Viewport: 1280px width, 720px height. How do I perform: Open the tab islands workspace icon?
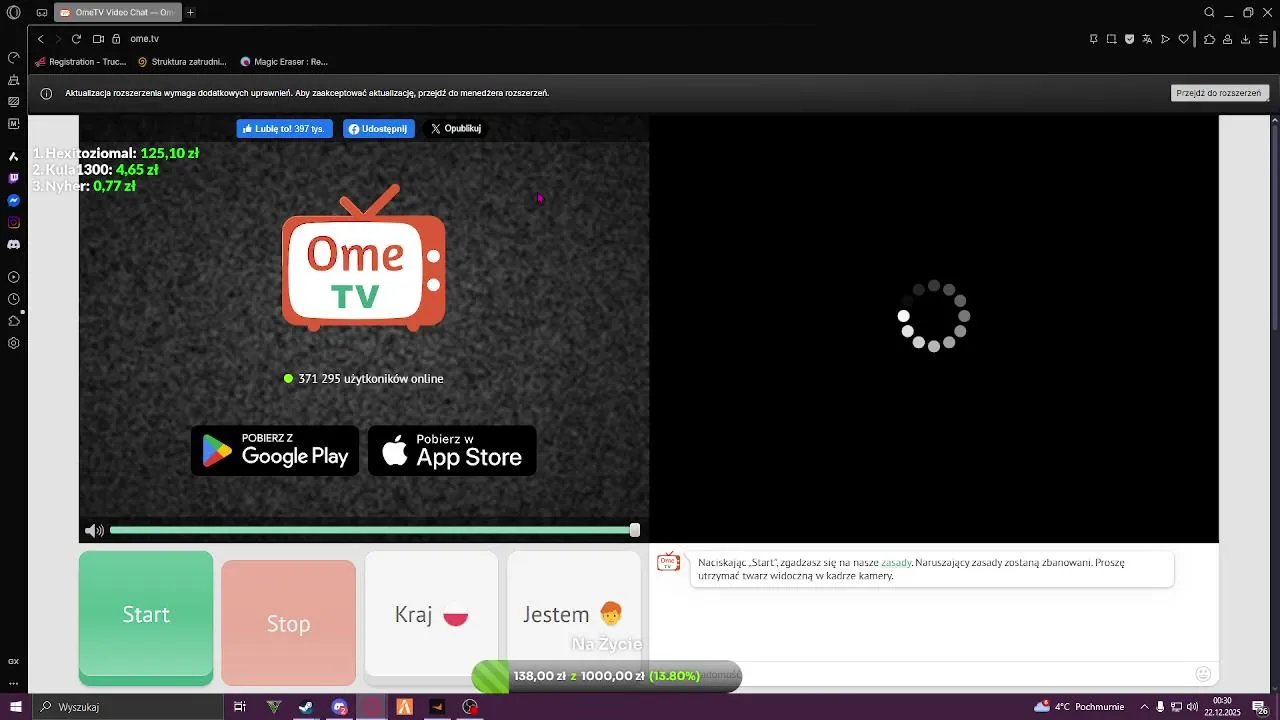tap(41, 13)
